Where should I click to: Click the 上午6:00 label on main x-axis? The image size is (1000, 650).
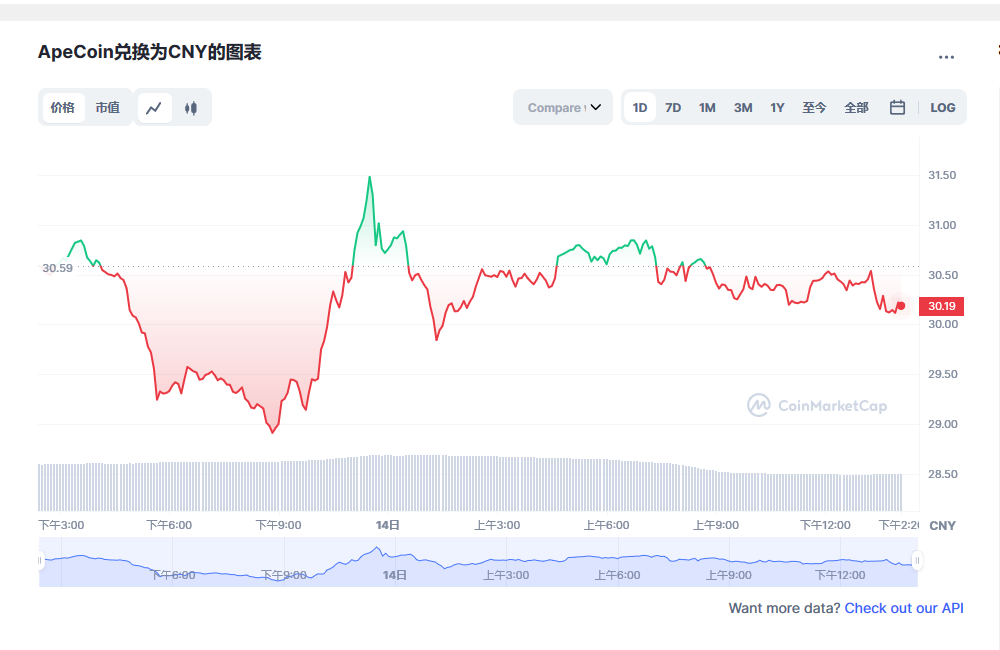pyautogui.click(x=606, y=525)
